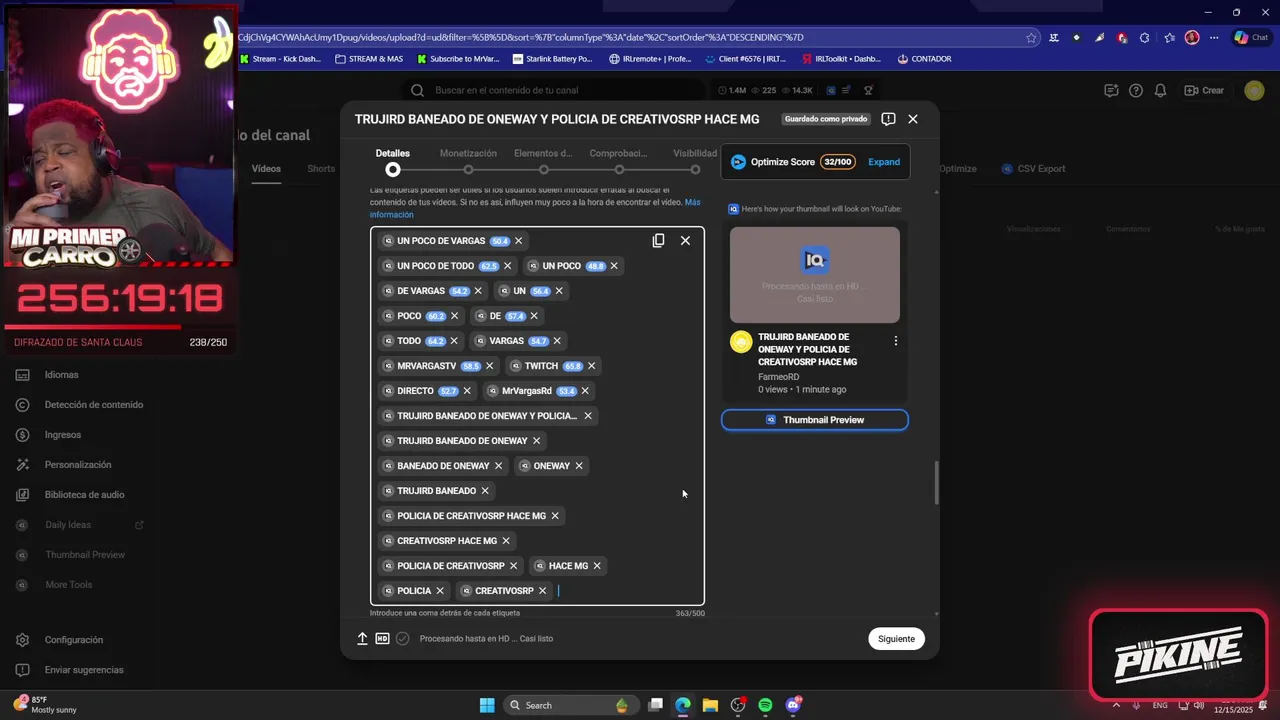
Task: Go to the Monetización step
Action: click(x=468, y=161)
